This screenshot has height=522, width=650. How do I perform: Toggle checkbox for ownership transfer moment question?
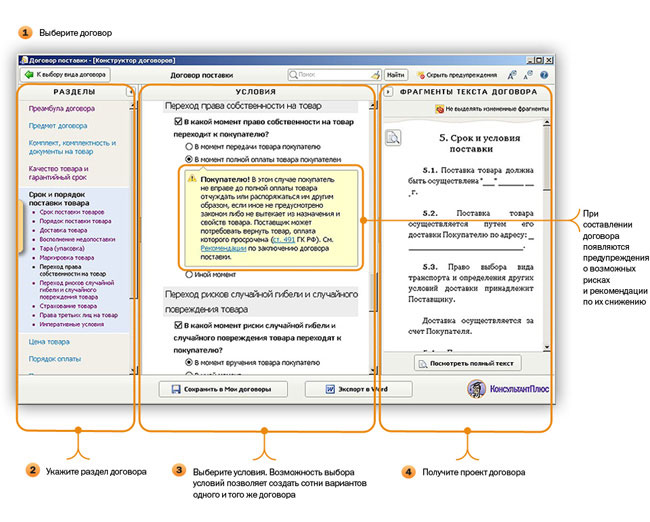point(178,122)
